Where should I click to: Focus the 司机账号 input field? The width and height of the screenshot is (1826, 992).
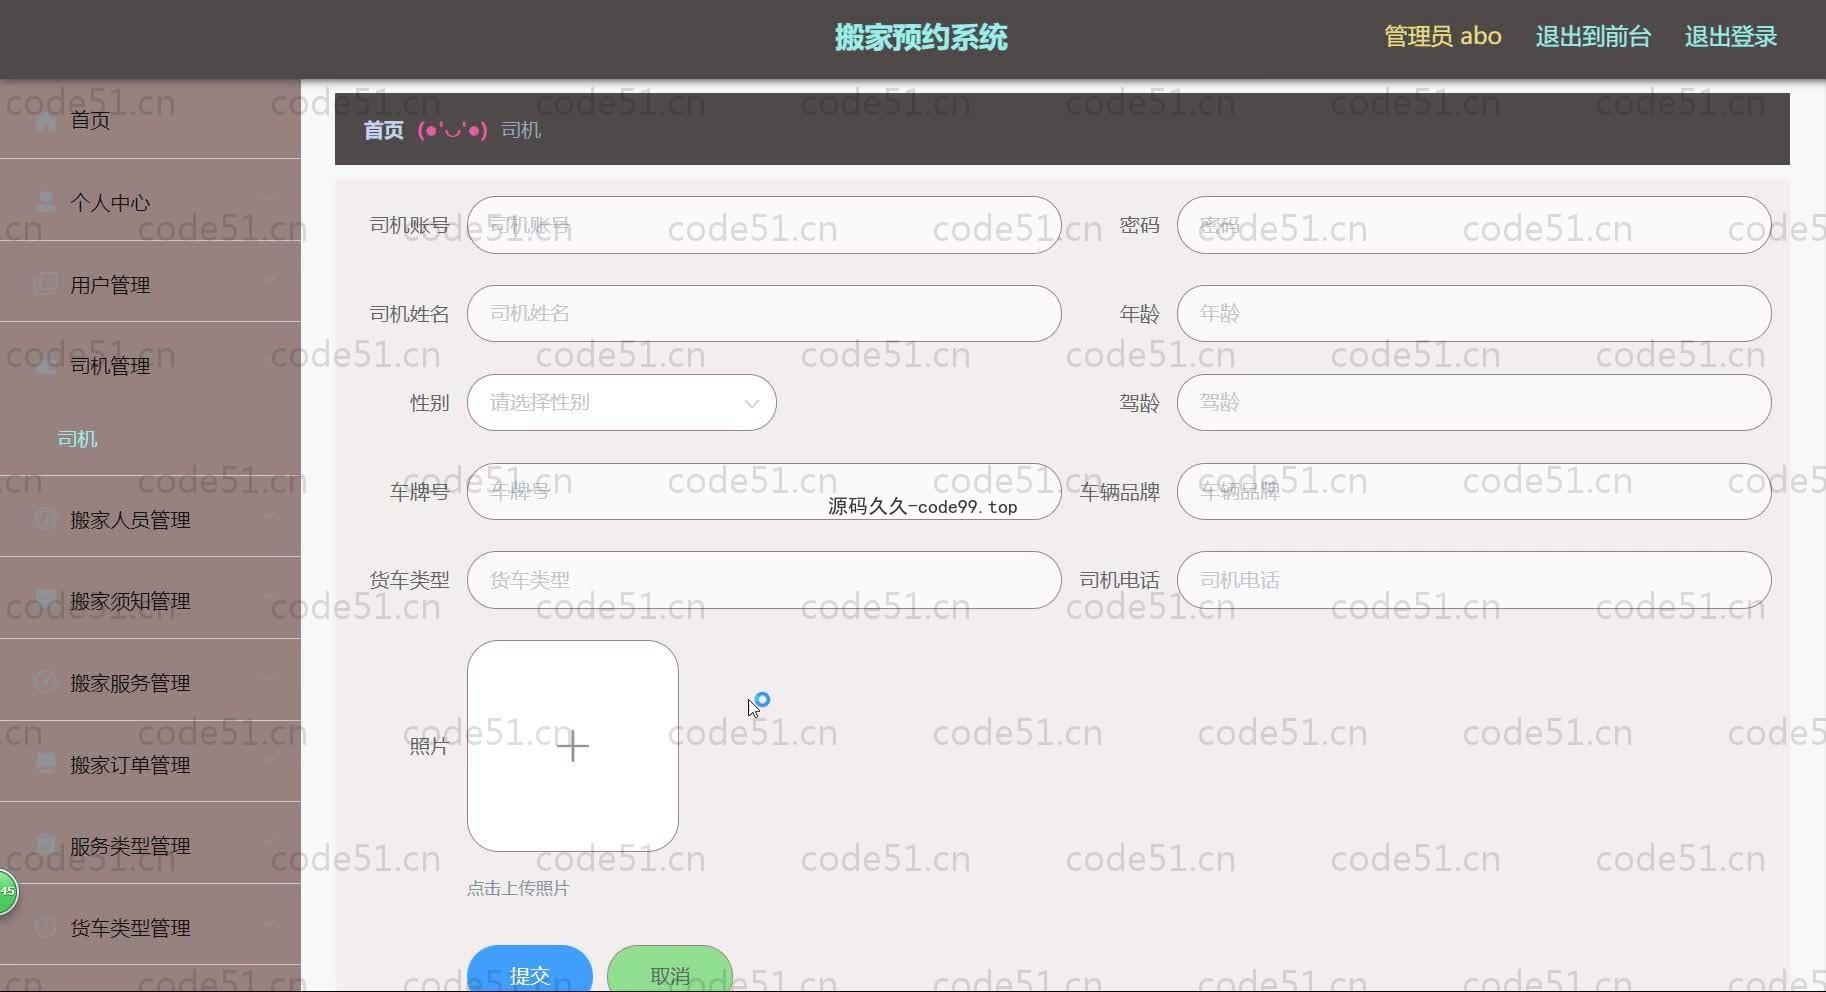coord(764,225)
